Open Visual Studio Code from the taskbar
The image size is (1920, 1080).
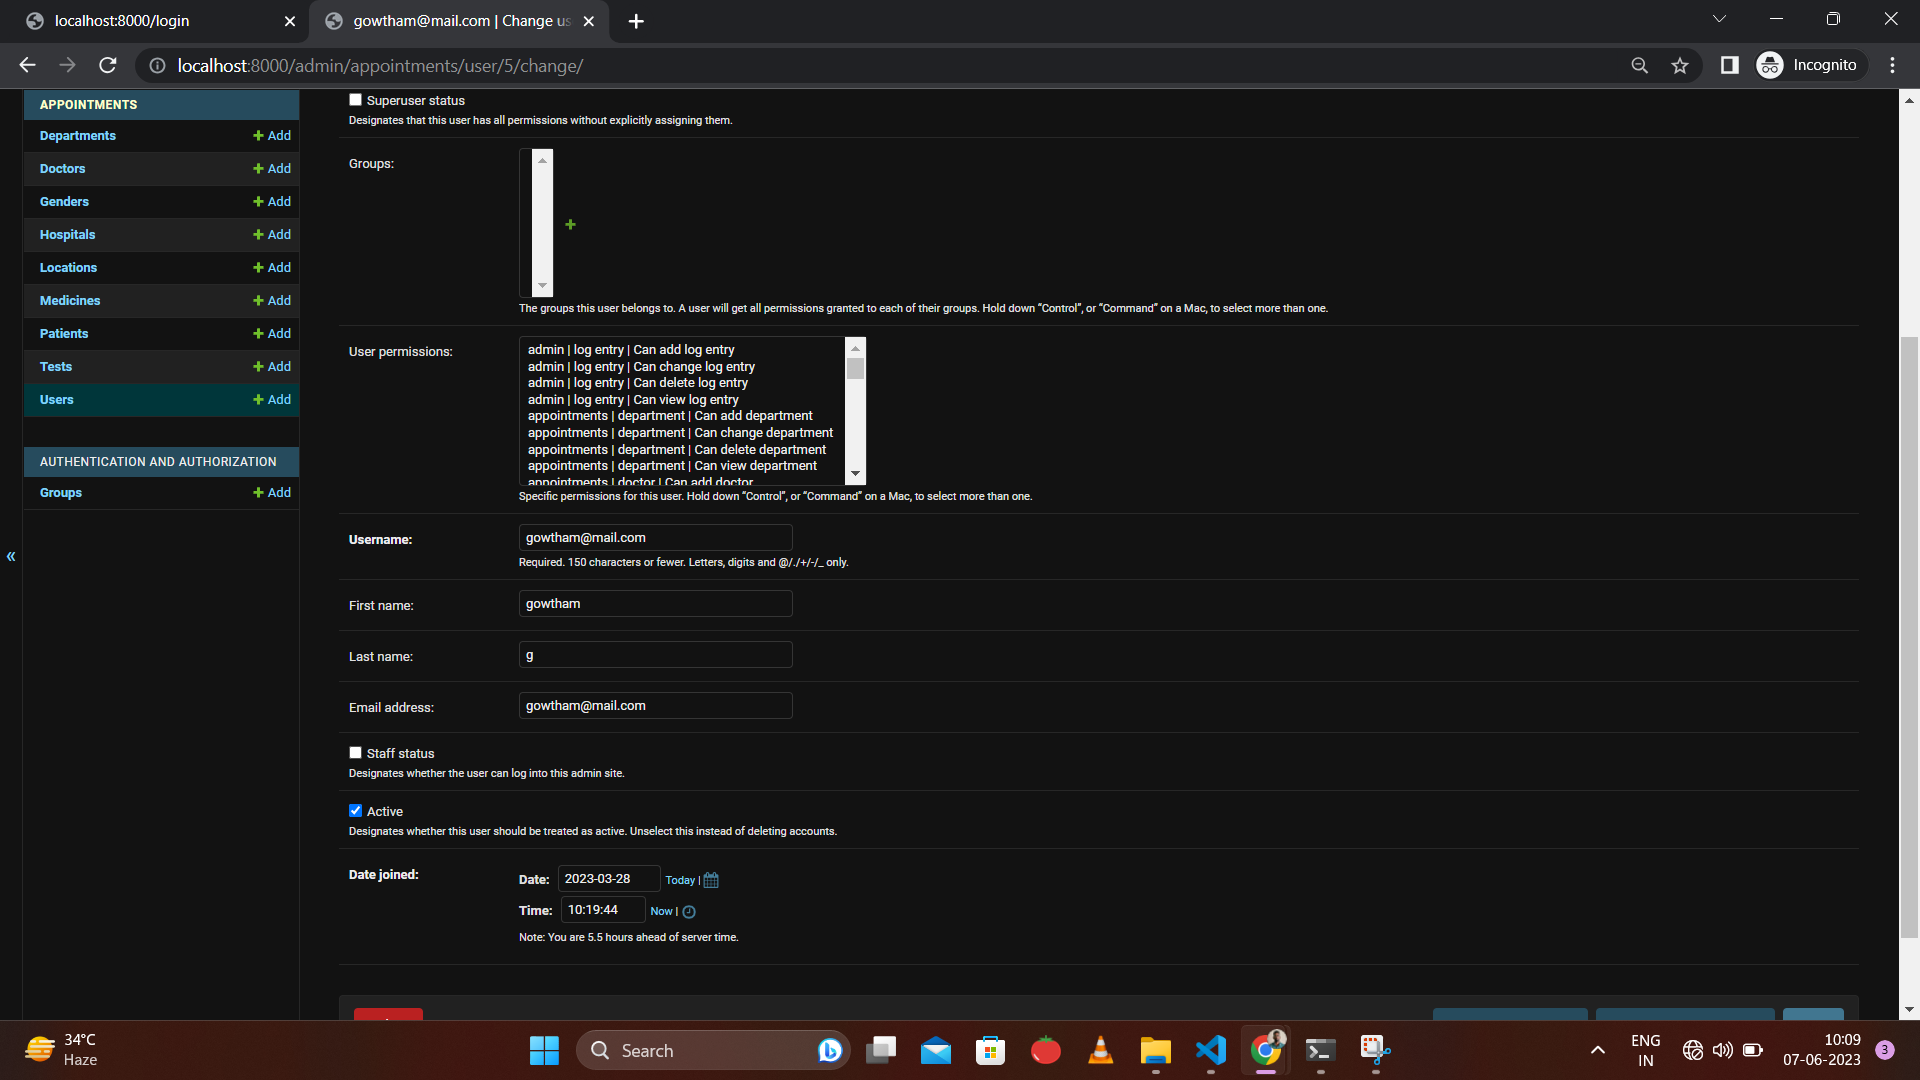click(1210, 1050)
